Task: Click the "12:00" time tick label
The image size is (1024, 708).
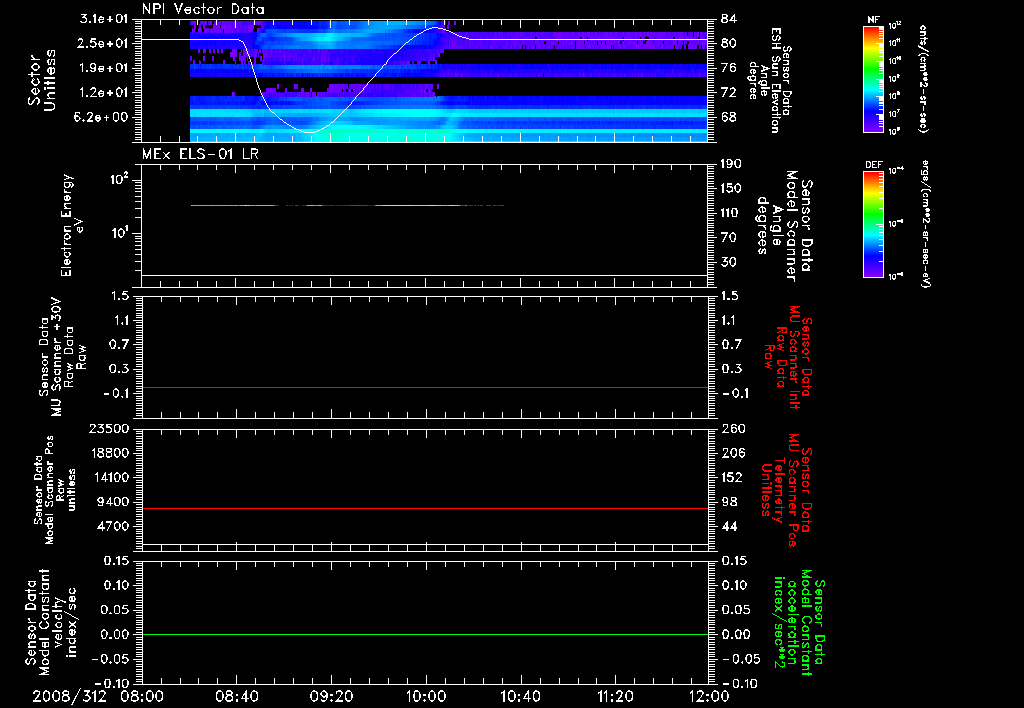Action: pyautogui.click(x=709, y=696)
